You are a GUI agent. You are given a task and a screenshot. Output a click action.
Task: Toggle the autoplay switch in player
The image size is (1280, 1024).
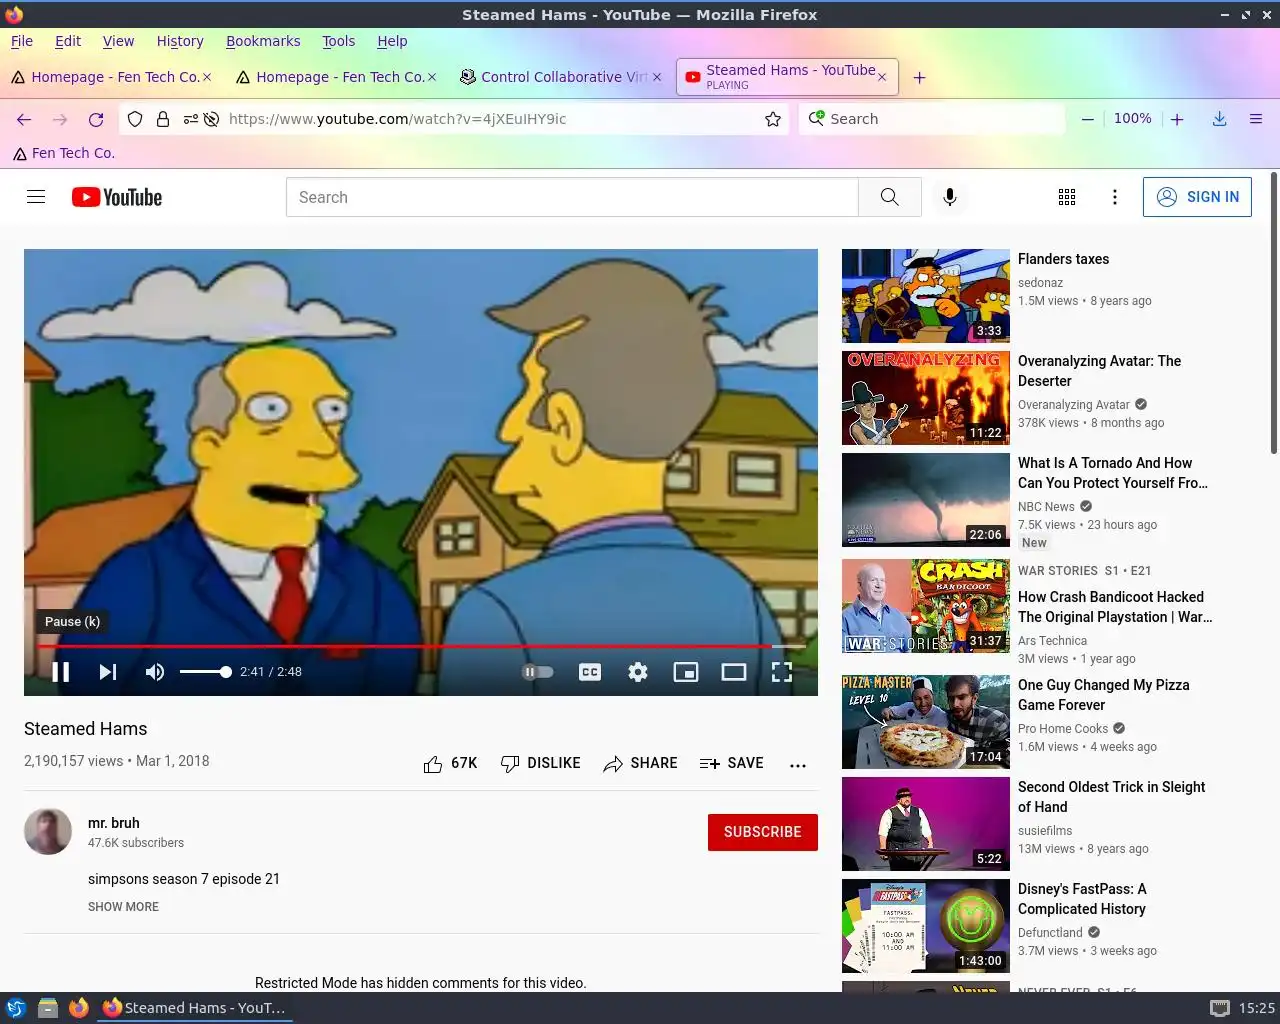(x=537, y=672)
